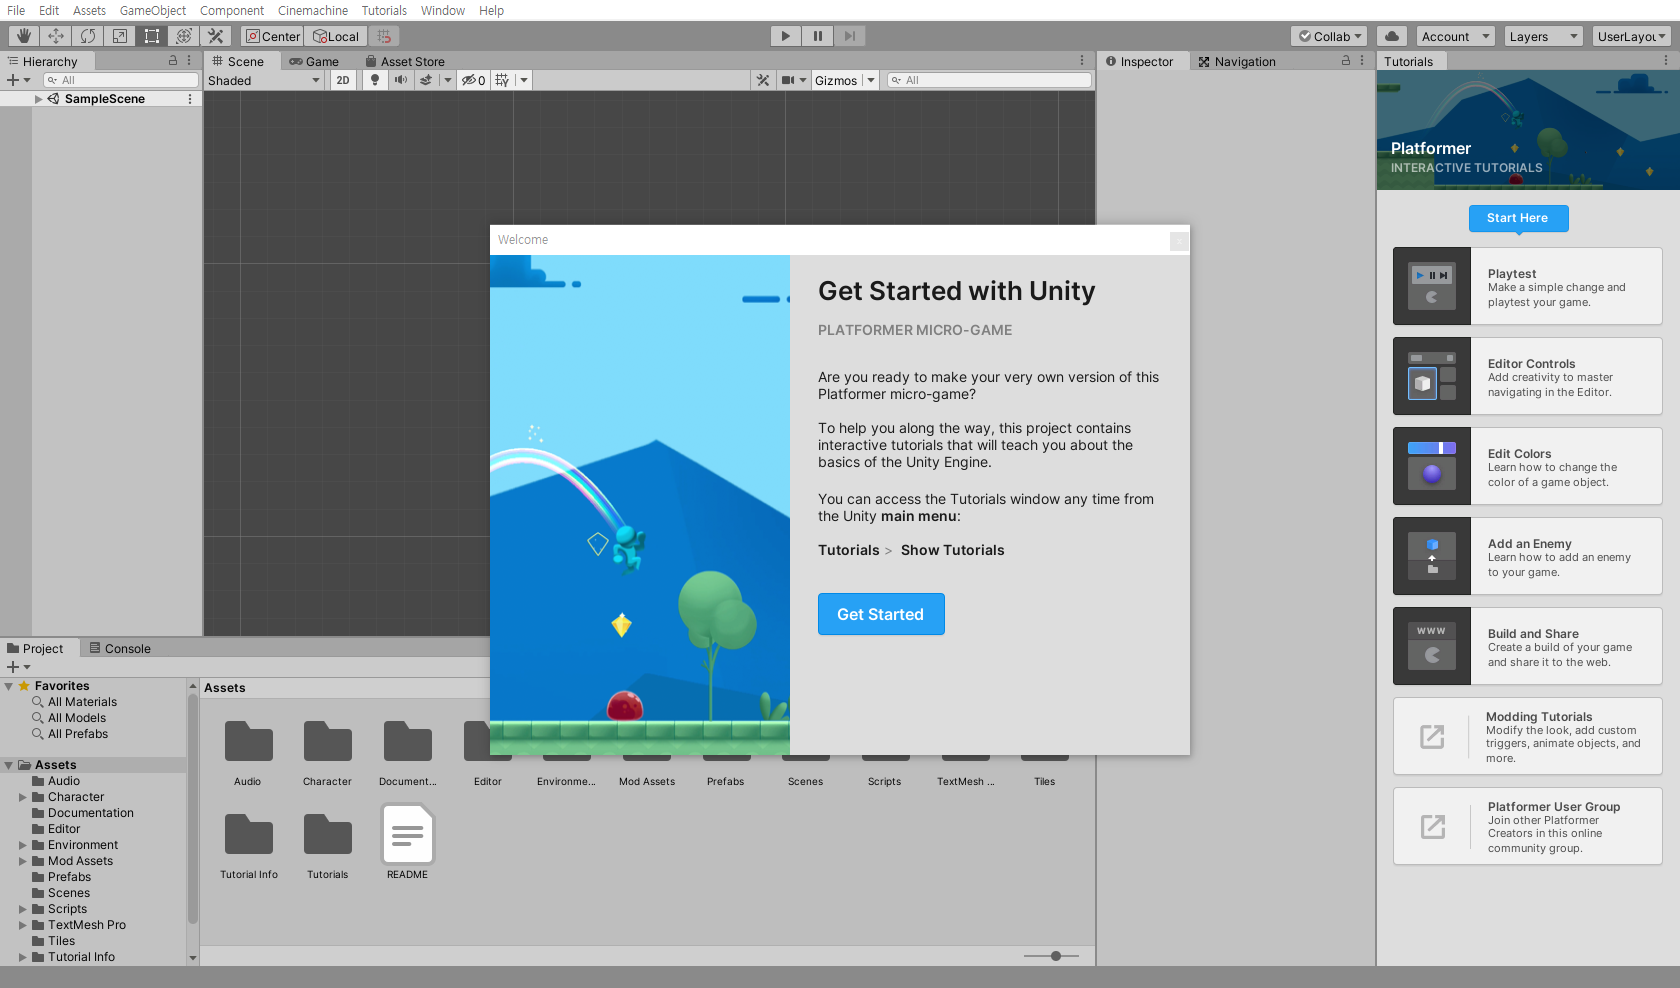The height and width of the screenshot is (988, 1680).
Task: Toggle handle rotation Local button
Action: tap(336, 36)
